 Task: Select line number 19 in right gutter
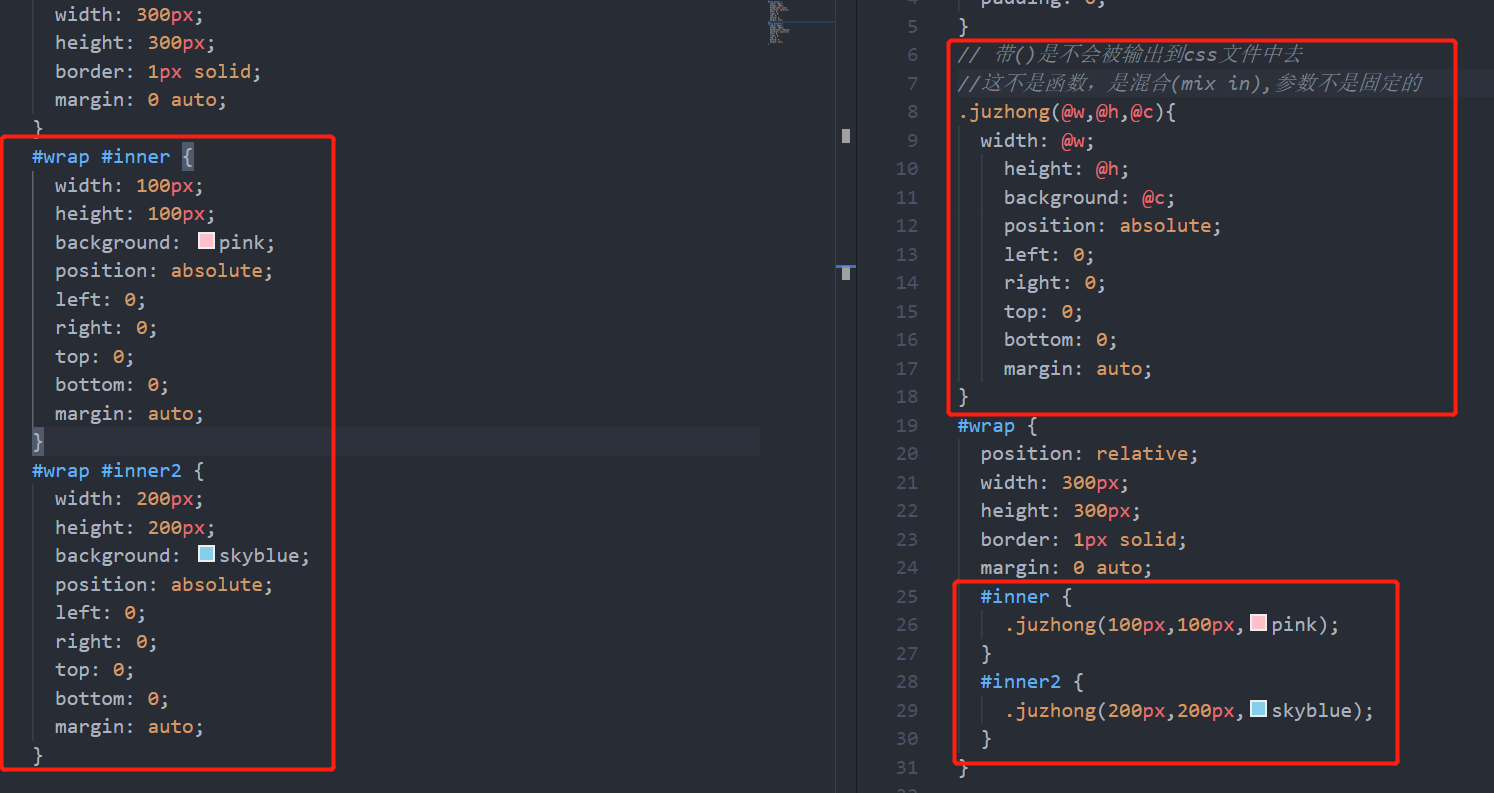pos(907,426)
